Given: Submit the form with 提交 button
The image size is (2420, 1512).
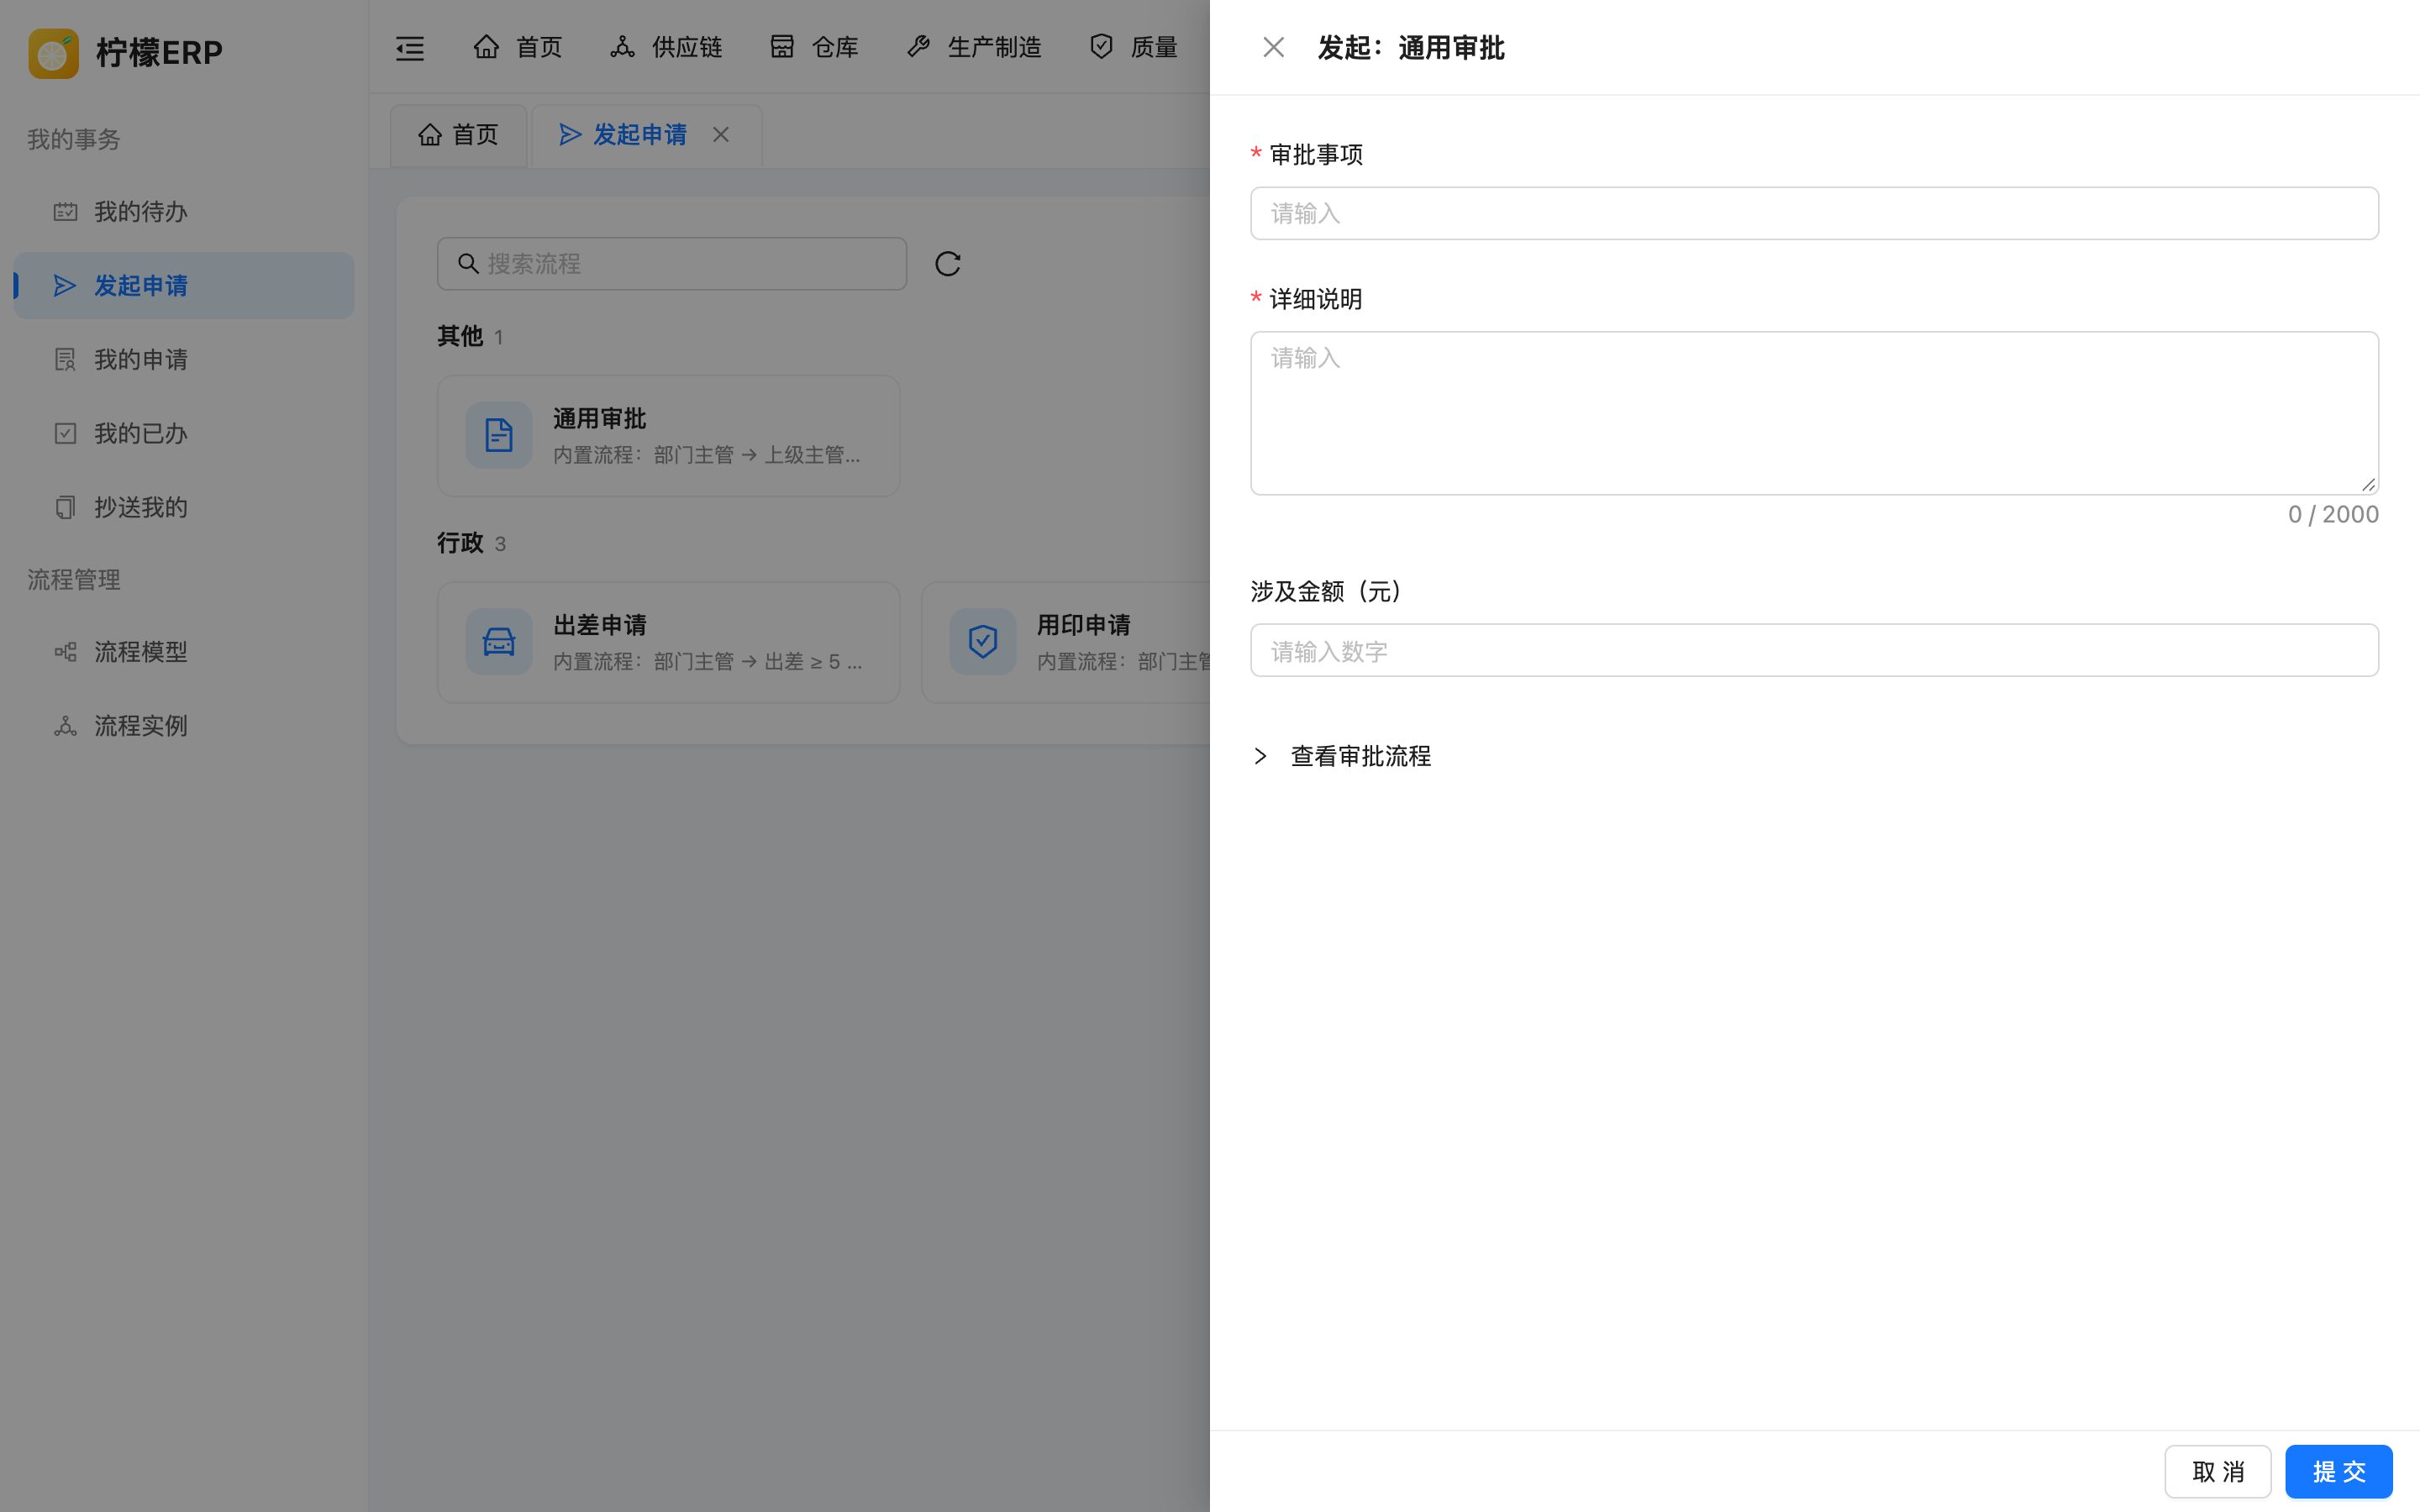Looking at the screenshot, I should [x=2338, y=1471].
